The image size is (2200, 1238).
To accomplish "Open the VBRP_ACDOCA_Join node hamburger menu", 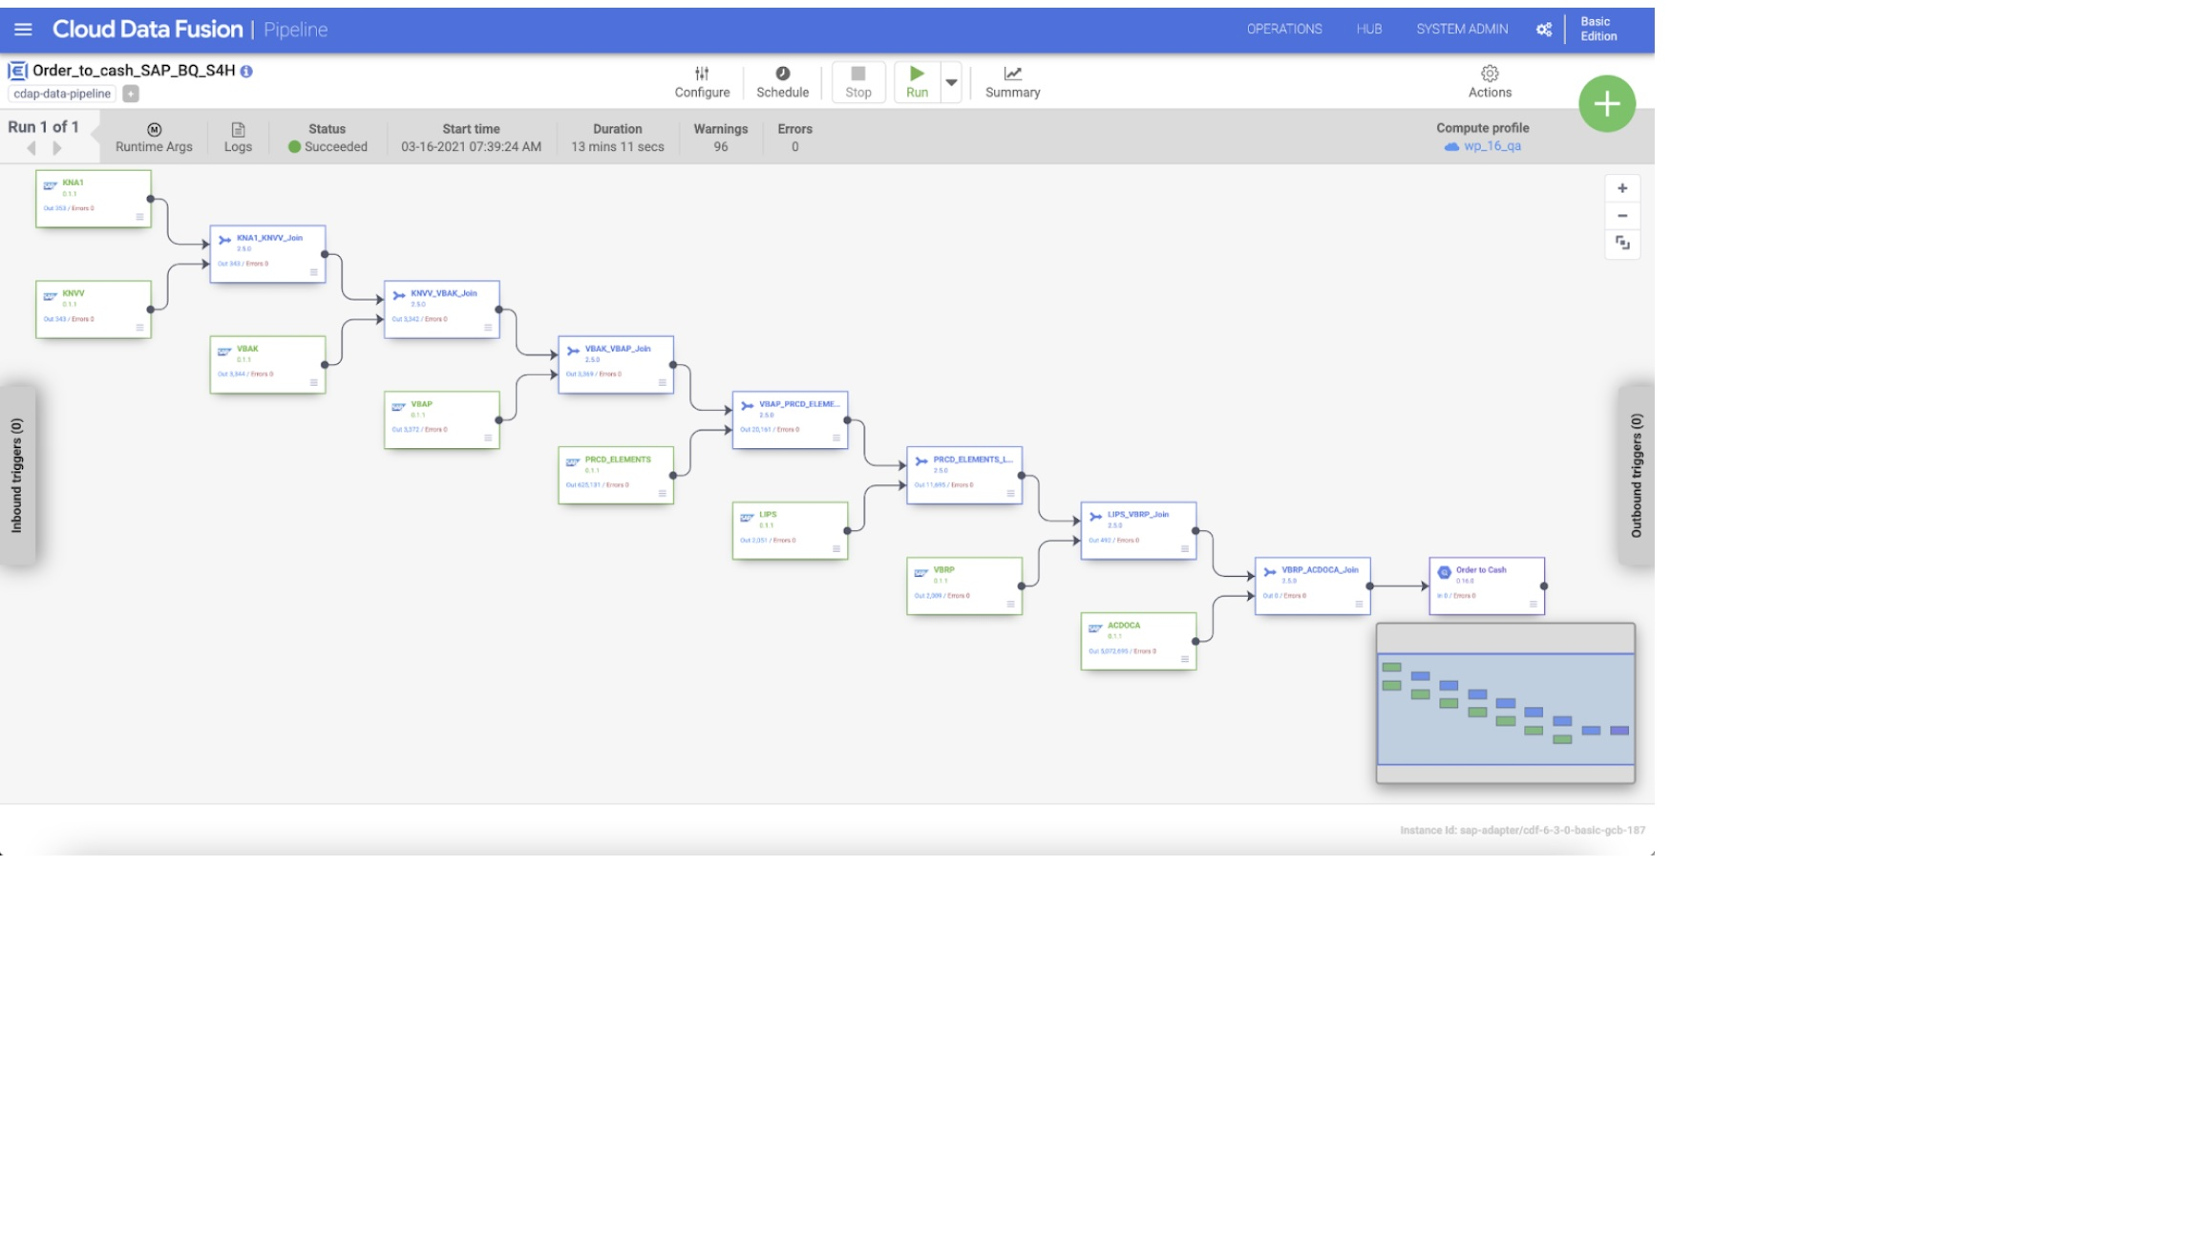I will click(1359, 604).
